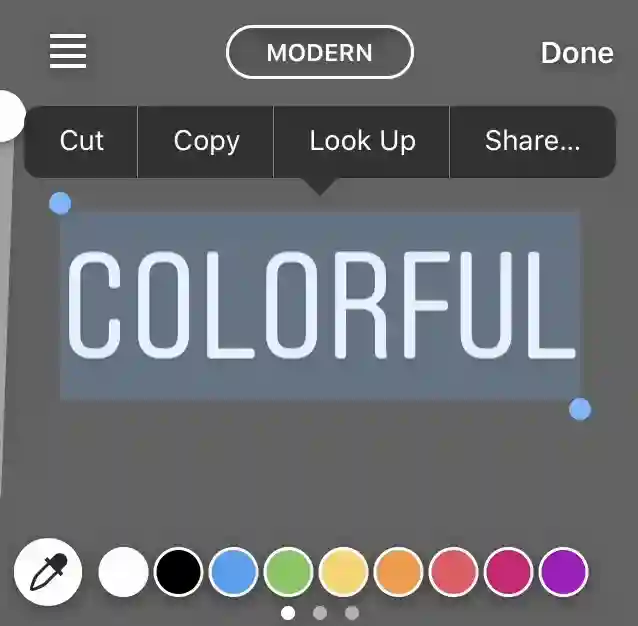Pick the black color swatch
Screen dimensions: 638x626
pyautogui.click(x=178, y=572)
